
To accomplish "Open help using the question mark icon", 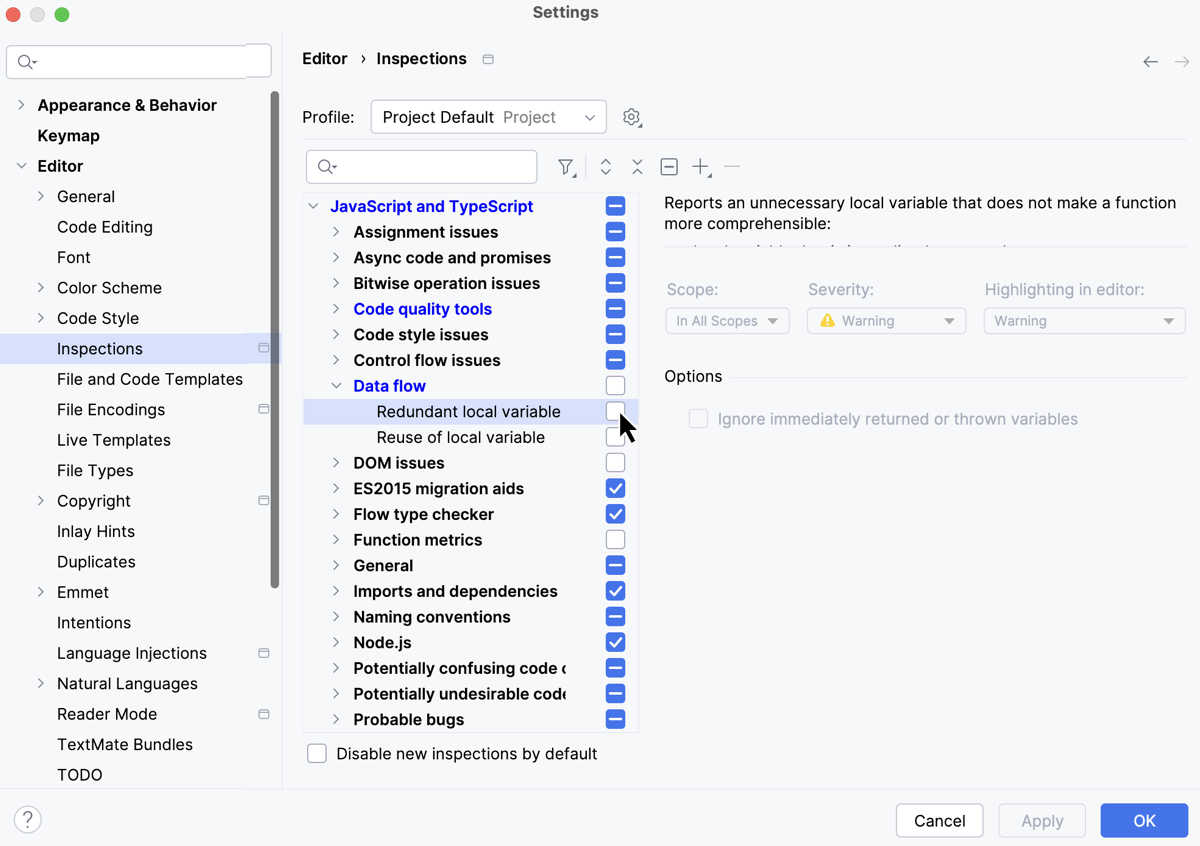I will (x=27, y=819).
